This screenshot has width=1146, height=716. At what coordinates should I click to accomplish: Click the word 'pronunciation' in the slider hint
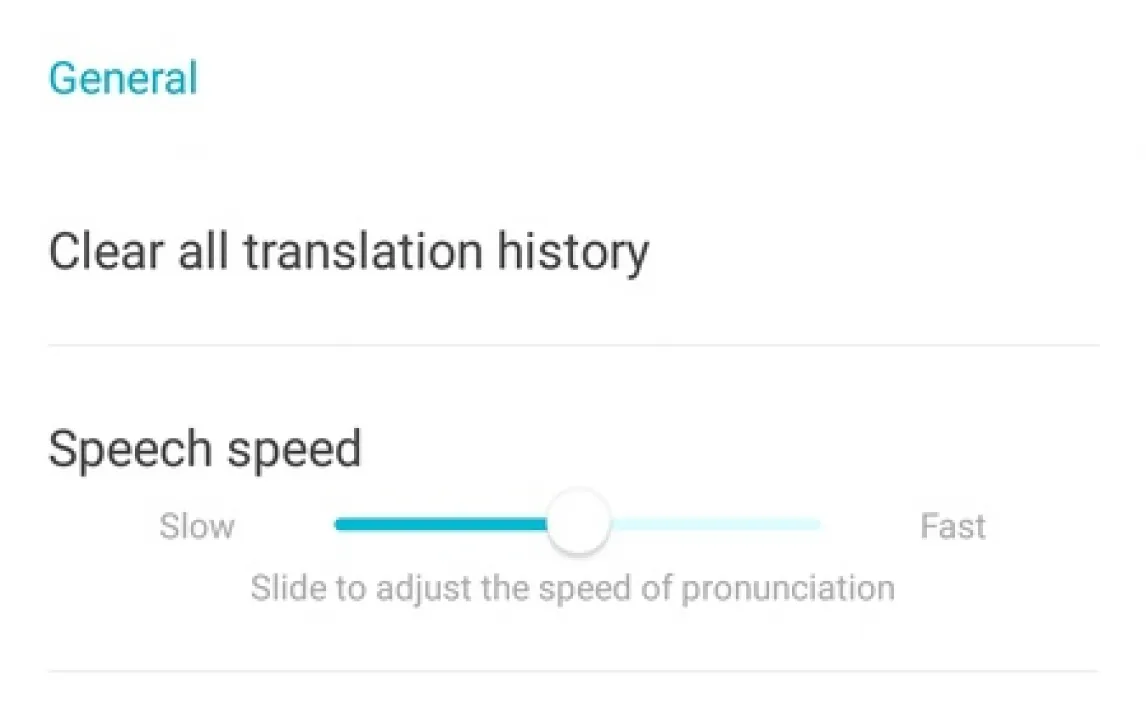click(787, 587)
